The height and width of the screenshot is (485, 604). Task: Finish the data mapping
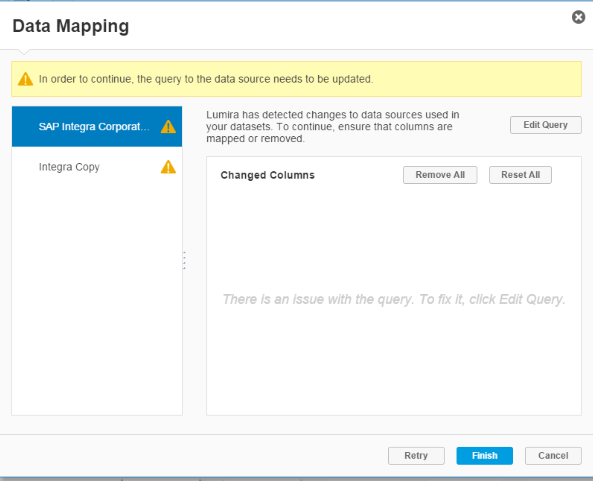485,456
